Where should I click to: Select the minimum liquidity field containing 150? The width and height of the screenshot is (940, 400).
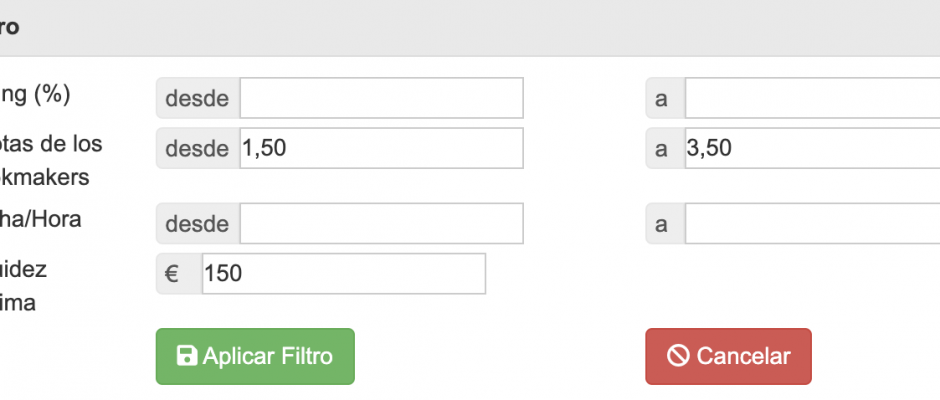(x=344, y=273)
